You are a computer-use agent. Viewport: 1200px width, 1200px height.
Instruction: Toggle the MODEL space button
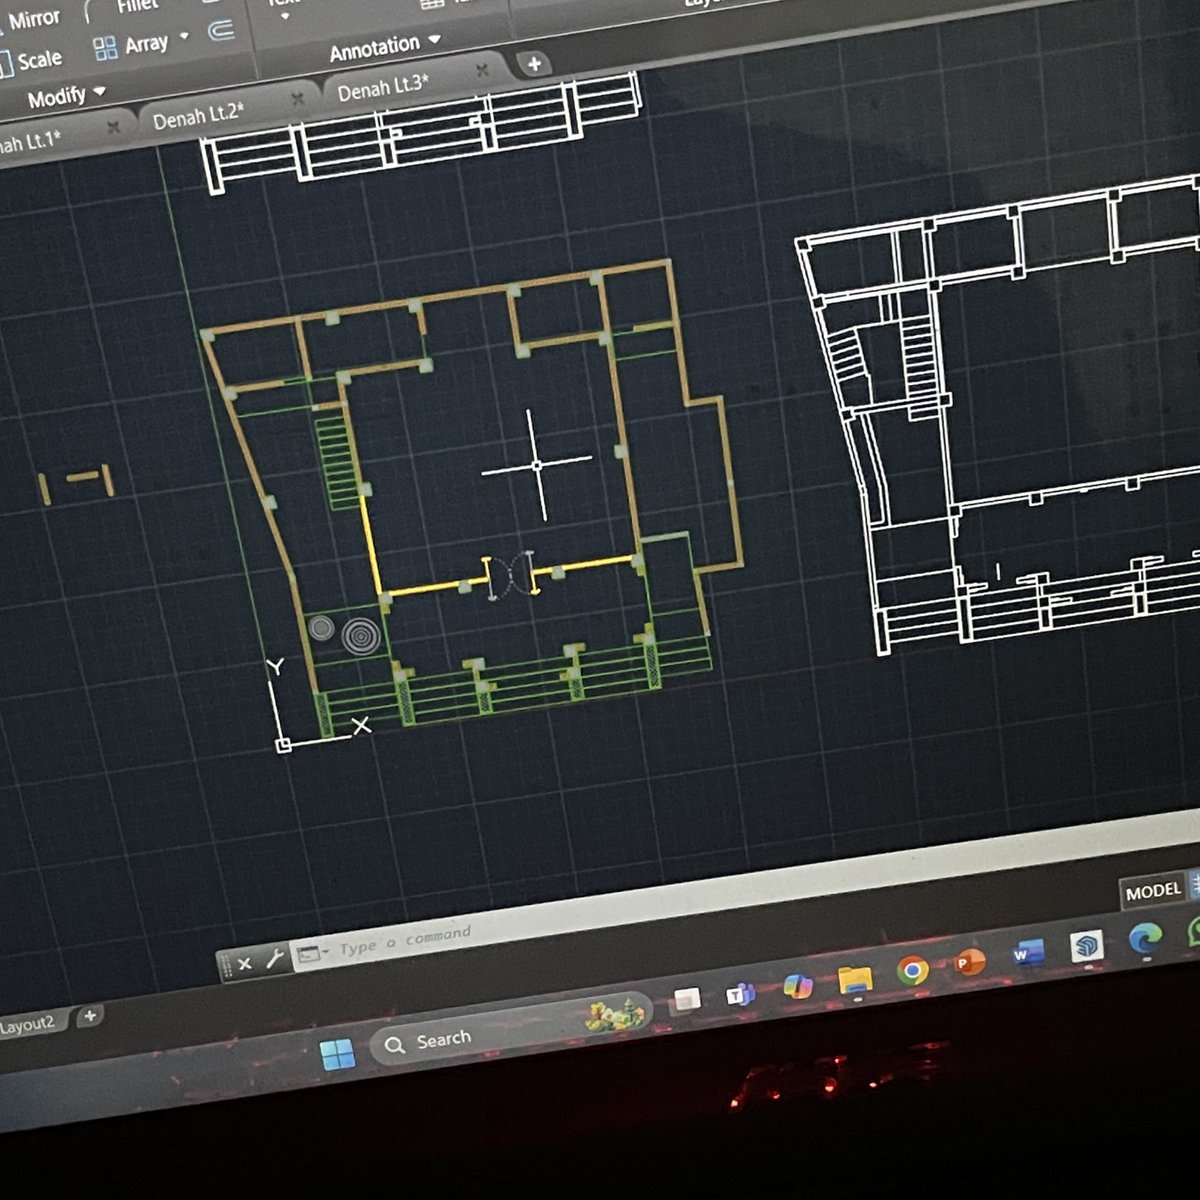pyautogui.click(x=1152, y=892)
